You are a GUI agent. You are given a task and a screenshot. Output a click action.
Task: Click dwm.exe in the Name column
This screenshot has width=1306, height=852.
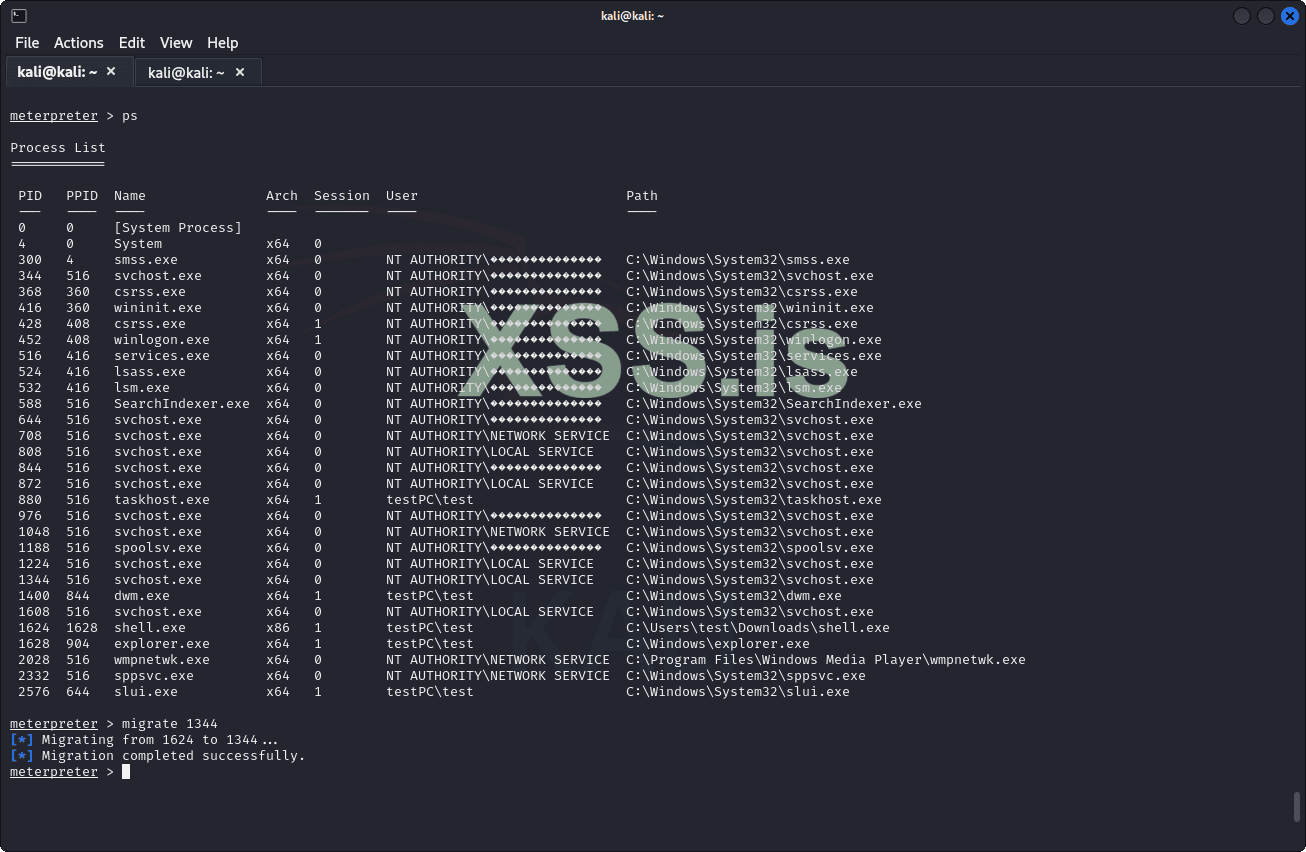pos(142,596)
